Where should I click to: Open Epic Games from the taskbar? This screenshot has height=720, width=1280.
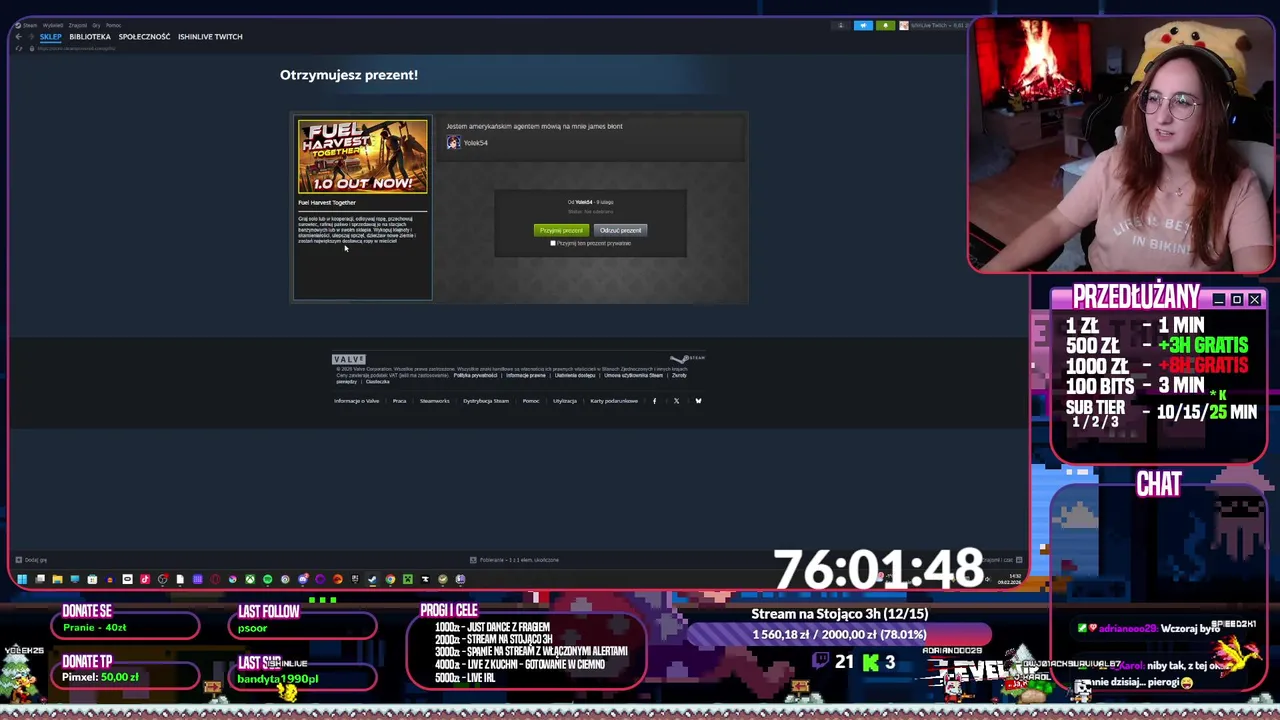pos(355,579)
